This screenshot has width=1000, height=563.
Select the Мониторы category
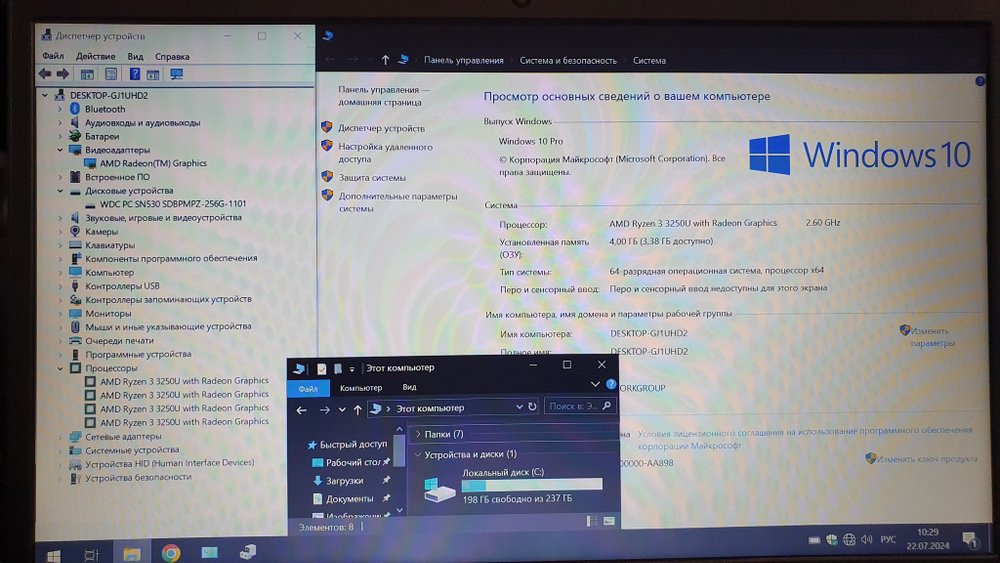[108, 314]
